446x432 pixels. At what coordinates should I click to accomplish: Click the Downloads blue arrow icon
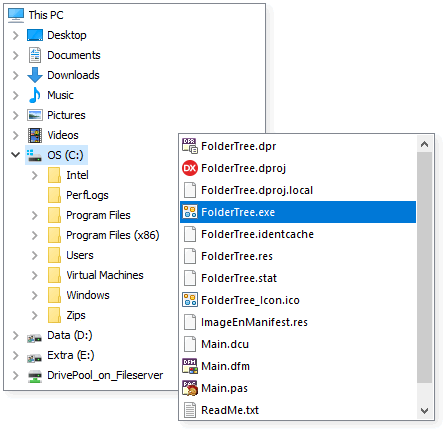tap(35, 75)
